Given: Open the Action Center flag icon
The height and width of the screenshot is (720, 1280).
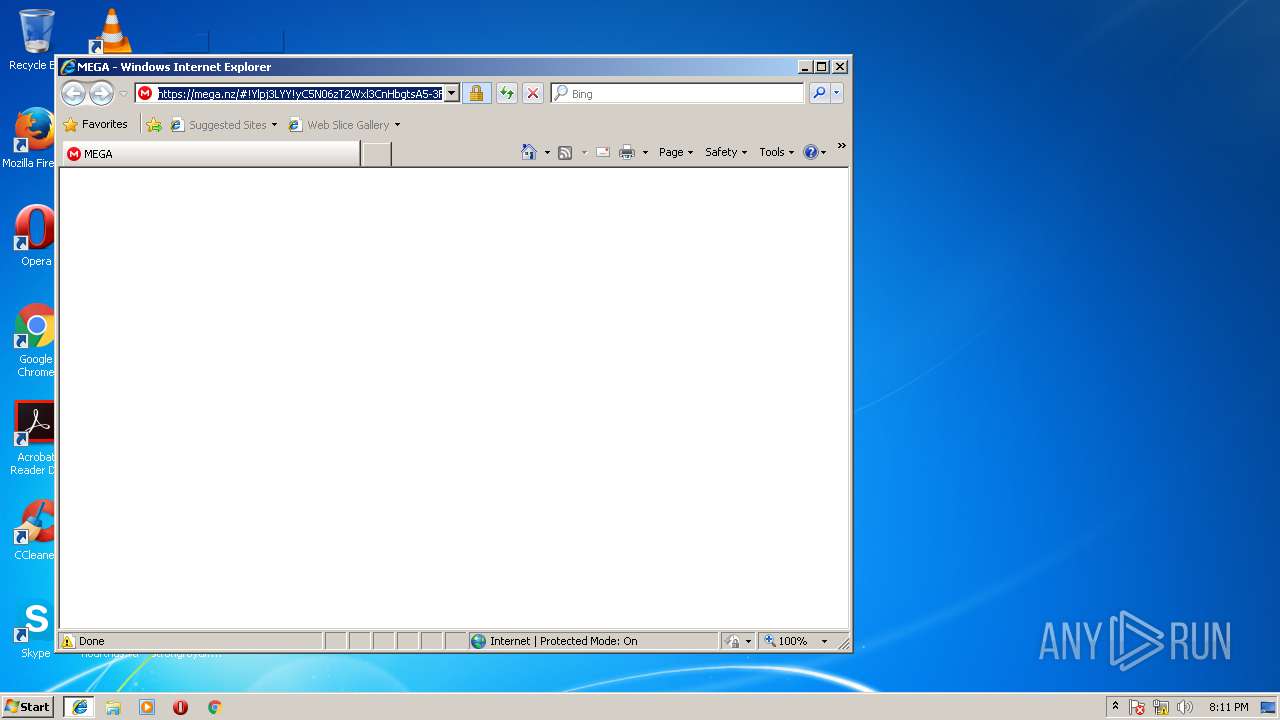Looking at the screenshot, I should coord(1137,707).
